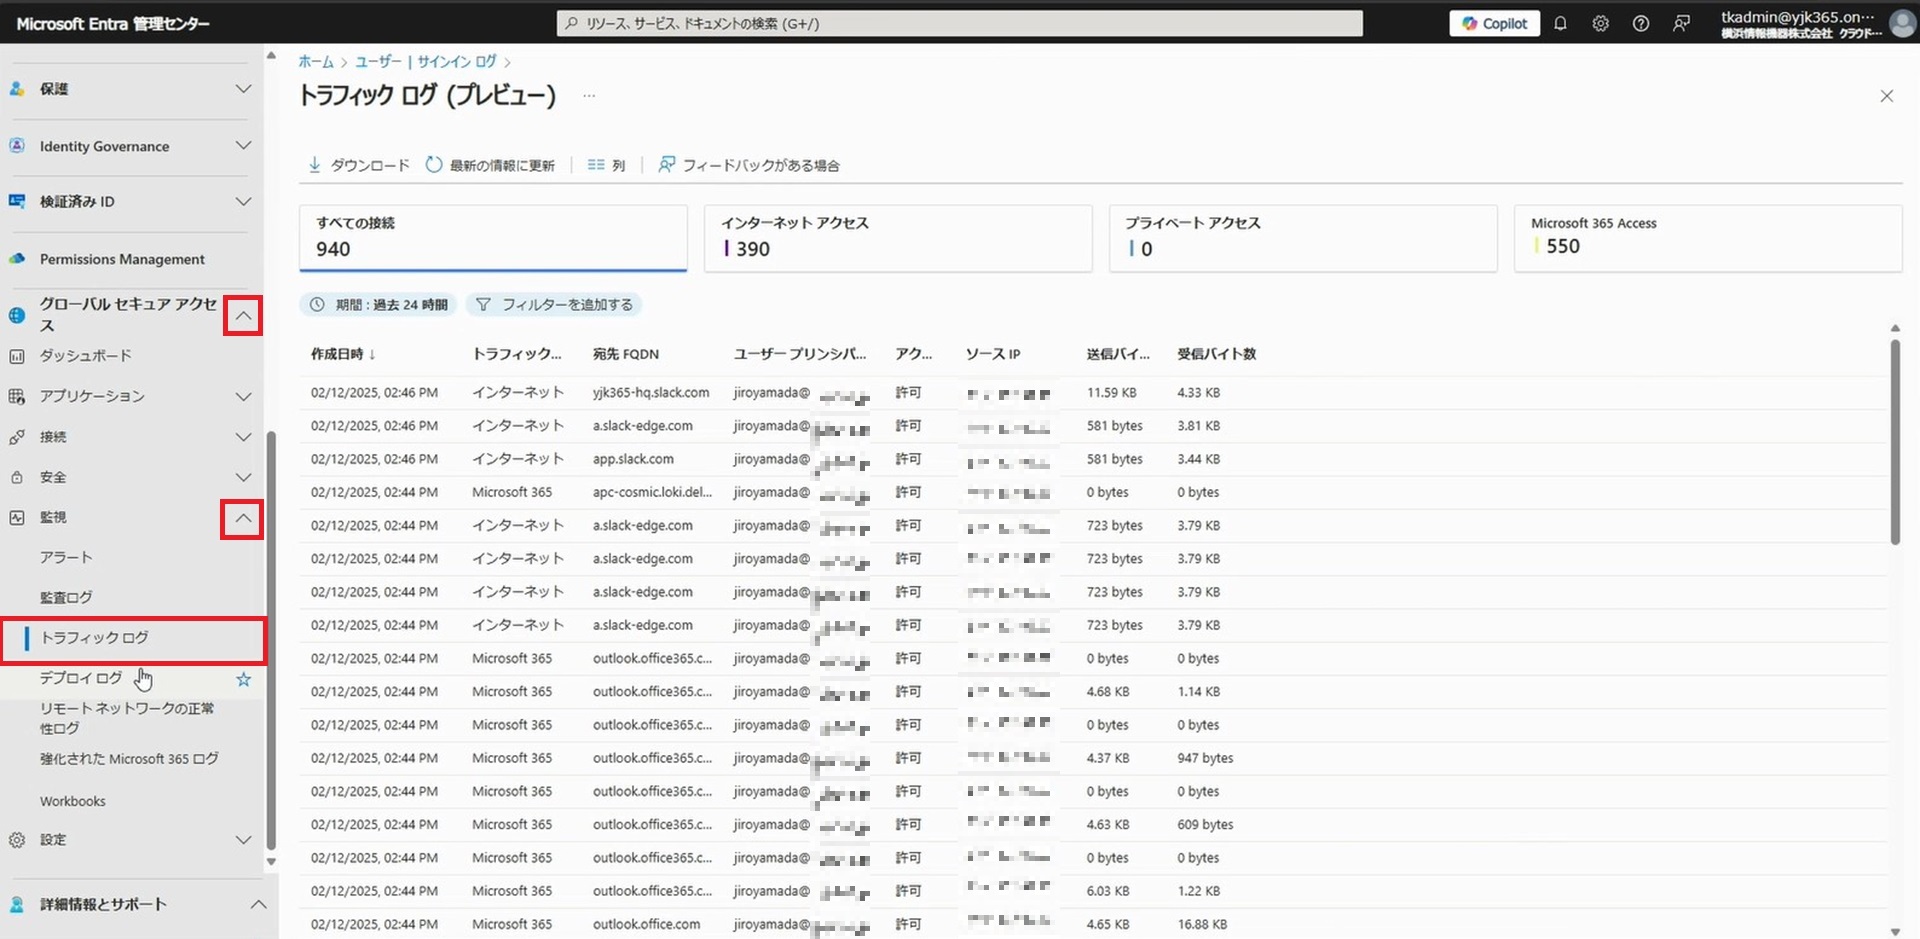This screenshot has height=939, width=1920.
Task: Click the ダウンロード toolbar button
Action: coord(359,165)
